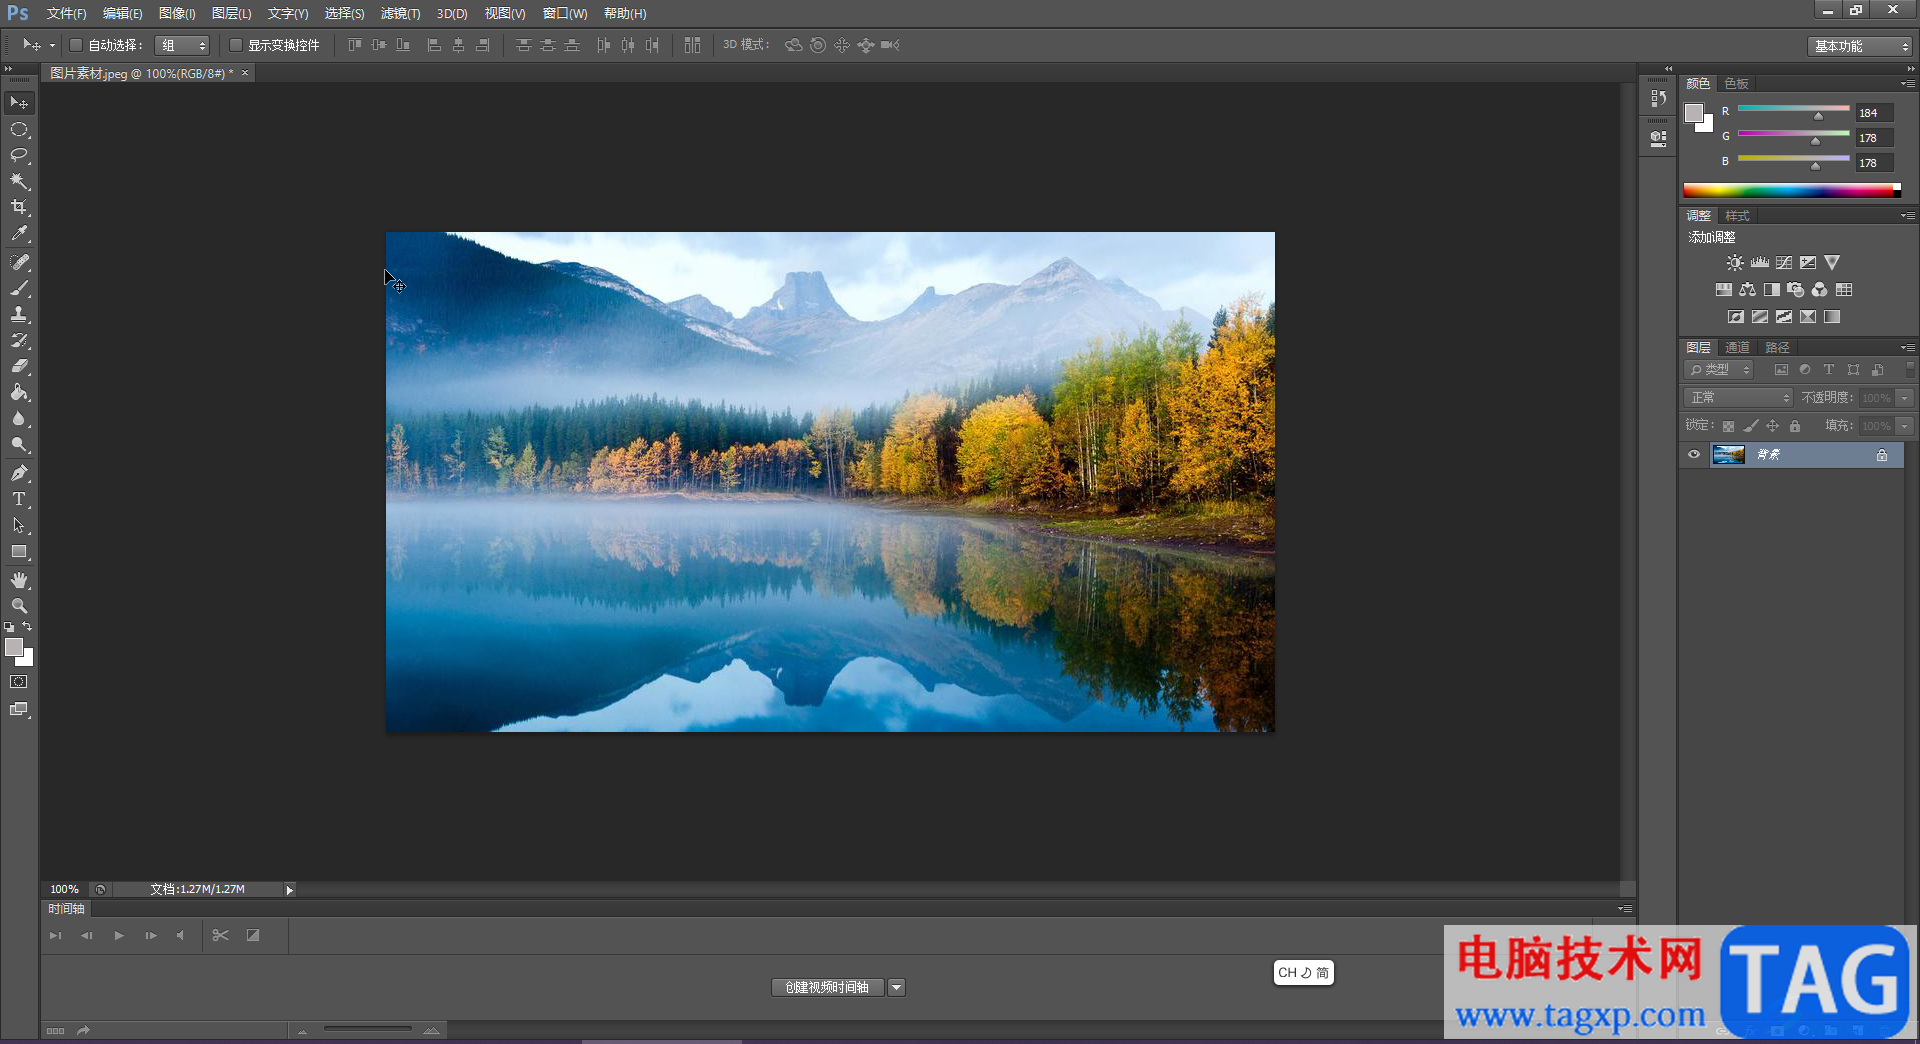Open the 滤镜(T) menu
The image size is (1920, 1044).
tap(400, 13)
